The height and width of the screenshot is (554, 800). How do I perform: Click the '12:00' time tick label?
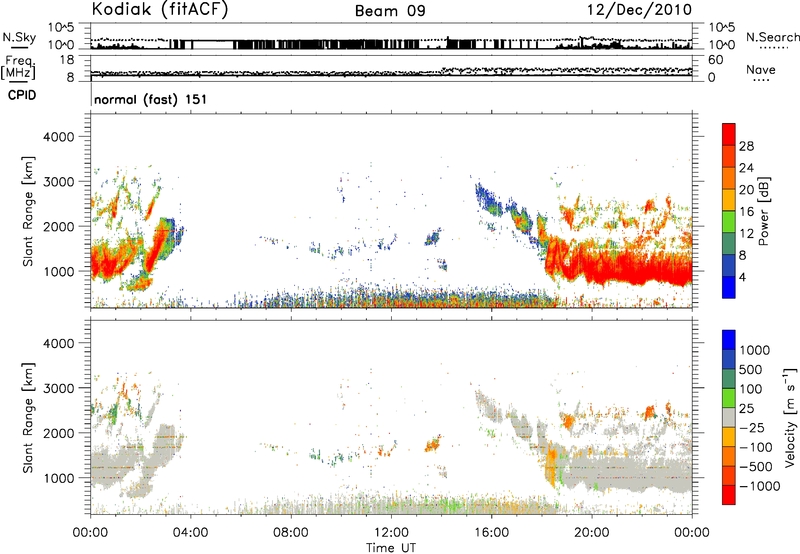point(391,533)
